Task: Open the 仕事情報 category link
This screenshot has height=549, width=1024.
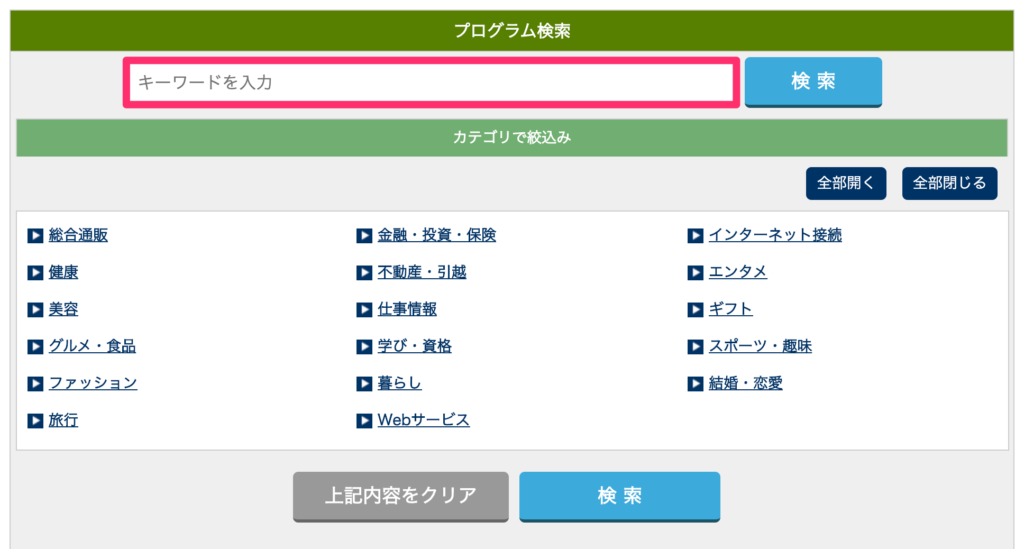Action: click(407, 310)
